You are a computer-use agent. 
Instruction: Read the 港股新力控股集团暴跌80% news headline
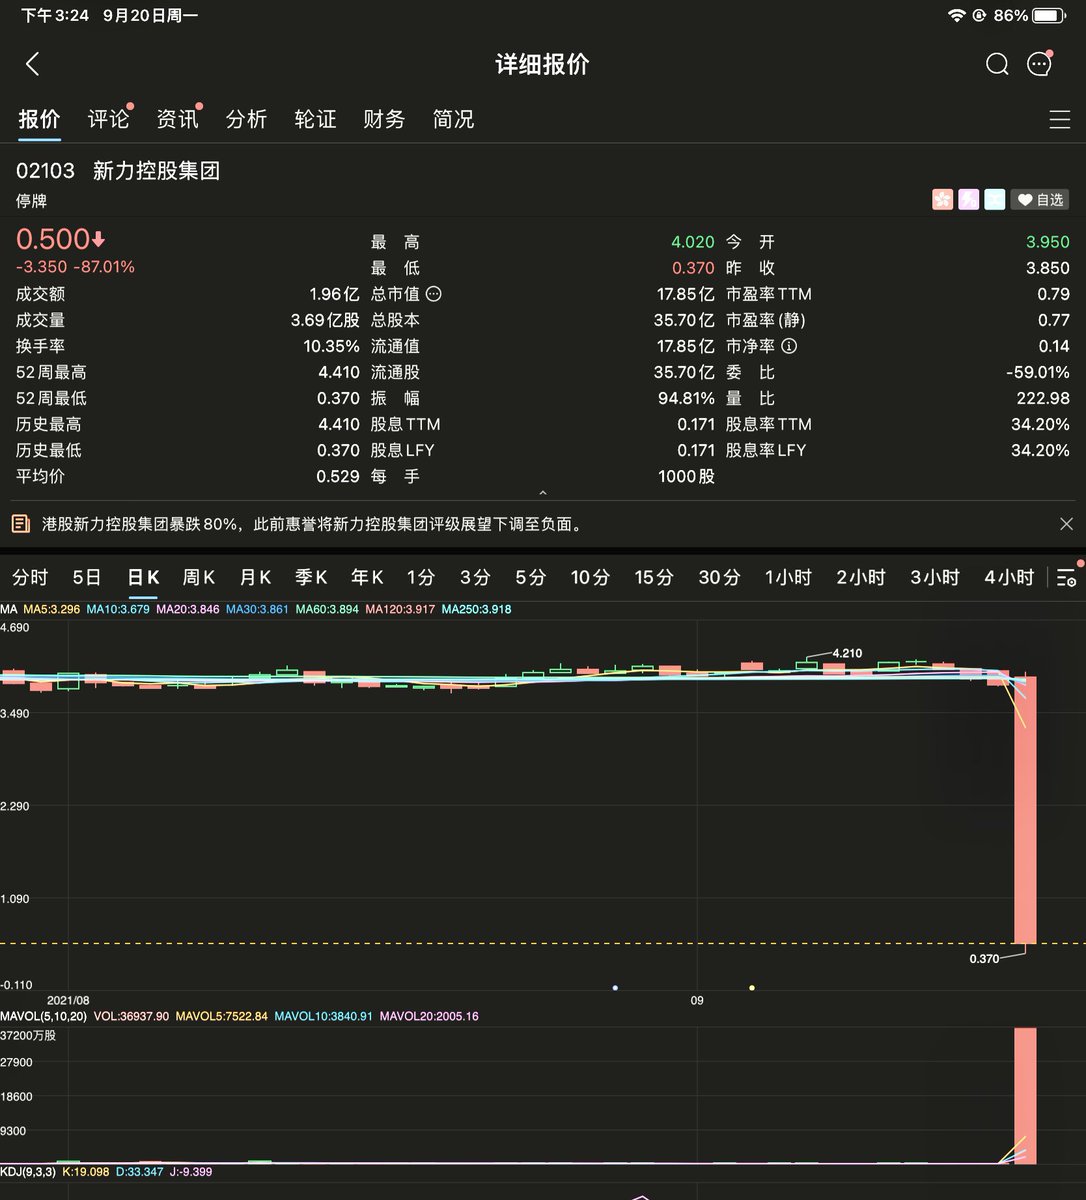[x=312, y=524]
